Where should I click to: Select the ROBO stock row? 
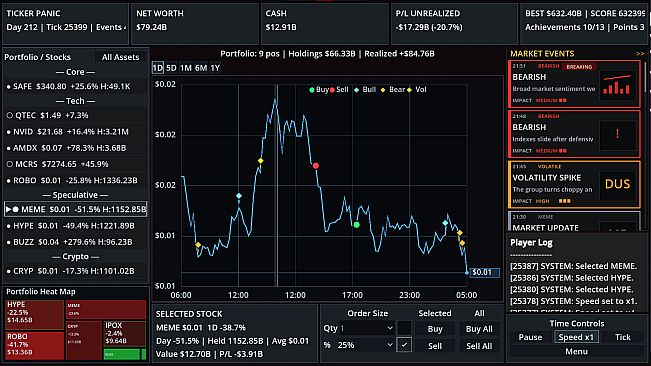75,181
